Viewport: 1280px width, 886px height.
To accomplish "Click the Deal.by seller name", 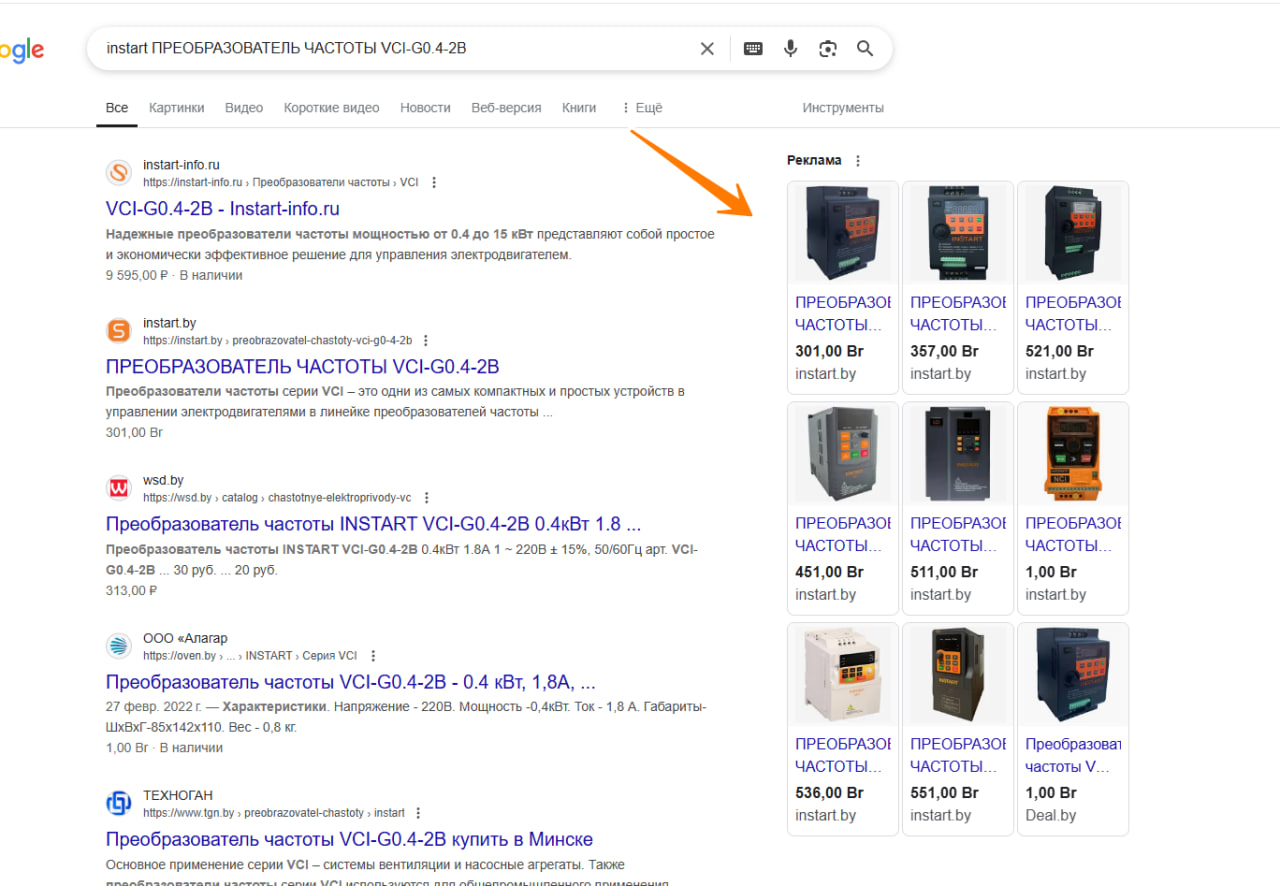I will [1051, 815].
